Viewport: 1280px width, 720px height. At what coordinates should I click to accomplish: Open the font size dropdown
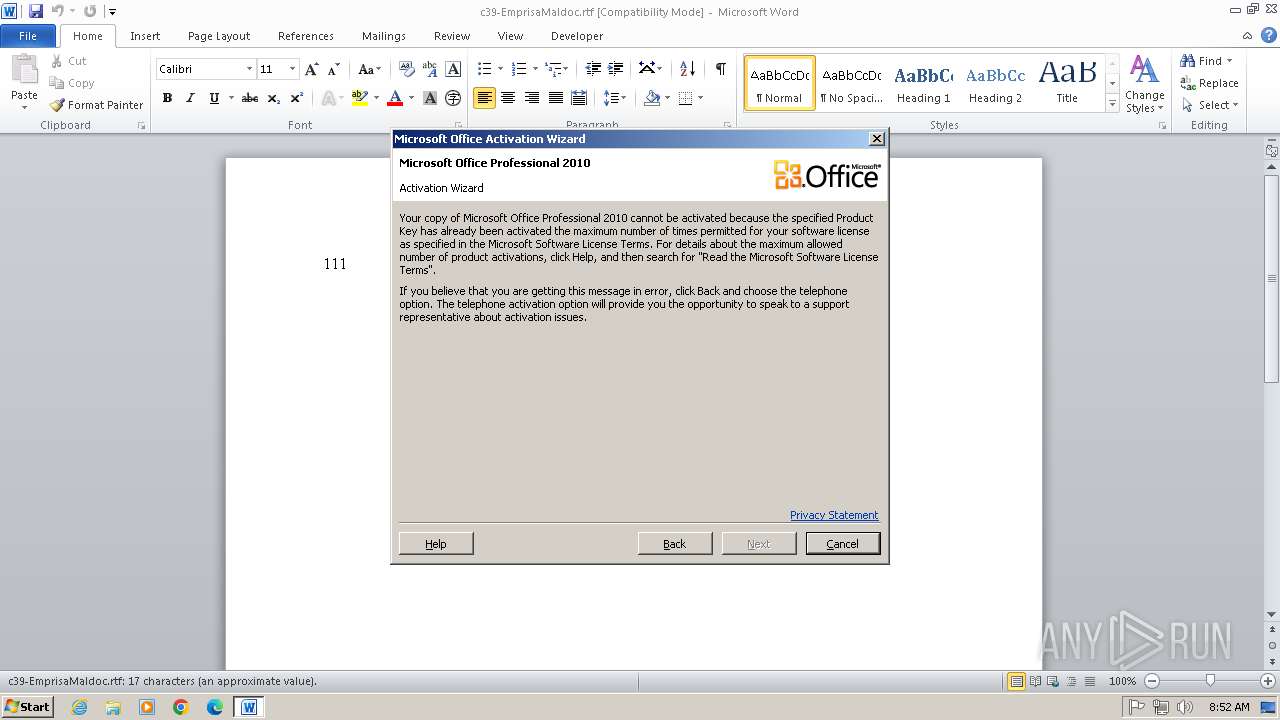tap(292, 69)
